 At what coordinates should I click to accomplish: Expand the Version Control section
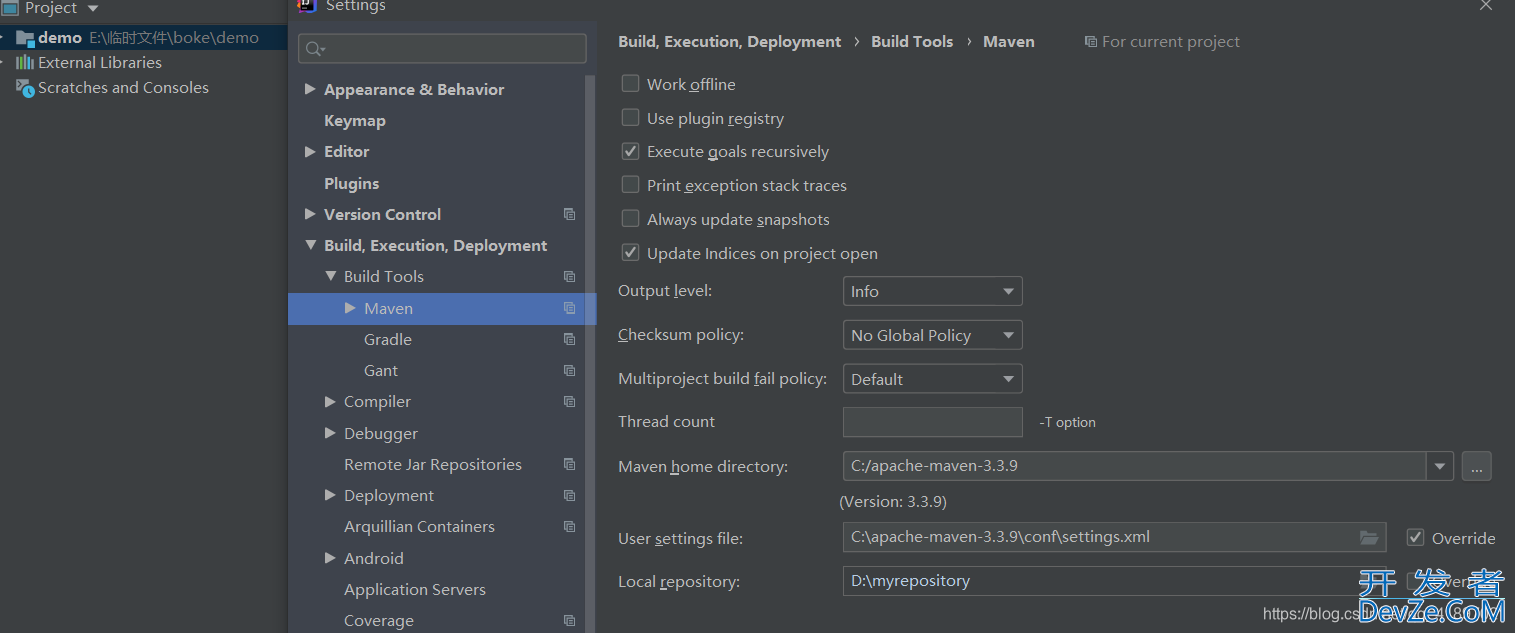[310, 214]
